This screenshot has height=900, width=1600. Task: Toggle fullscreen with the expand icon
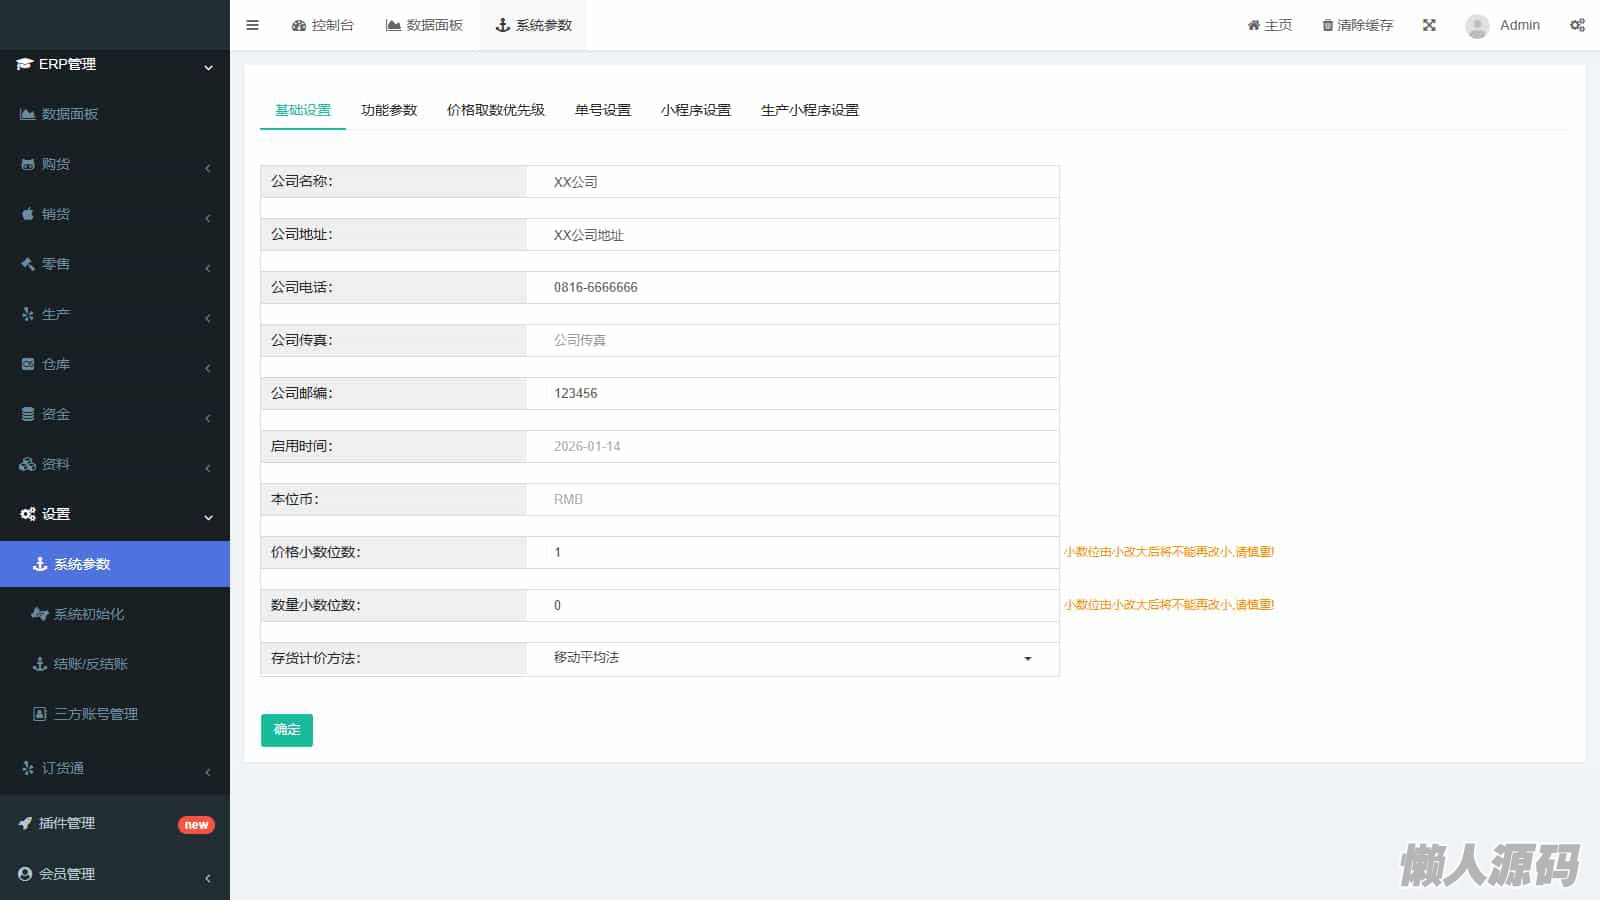(1429, 25)
